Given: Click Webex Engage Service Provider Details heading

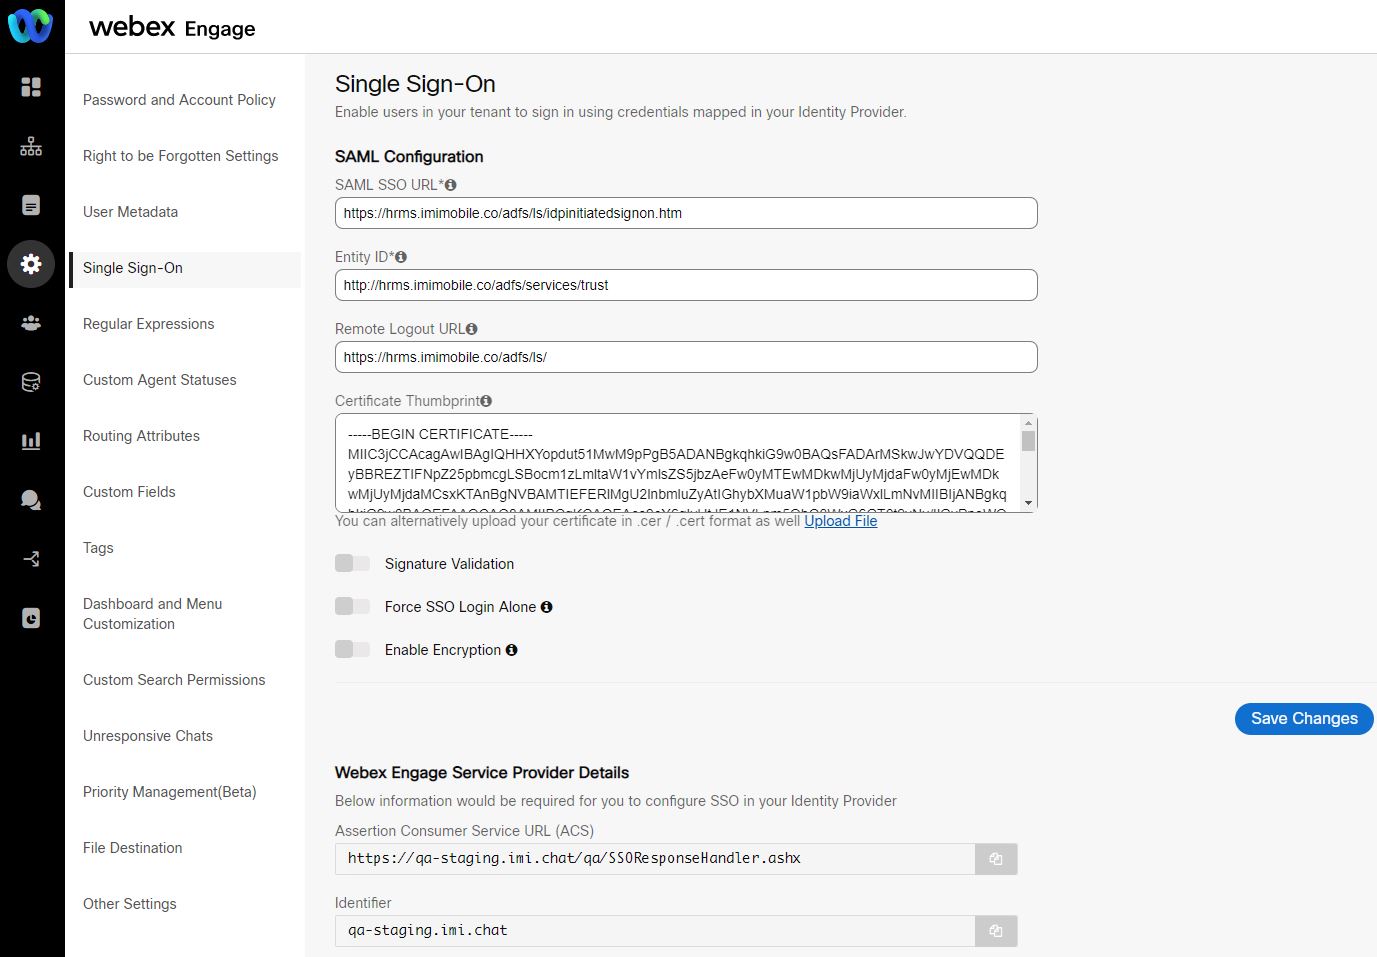Looking at the screenshot, I should click(x=482, y=773).
